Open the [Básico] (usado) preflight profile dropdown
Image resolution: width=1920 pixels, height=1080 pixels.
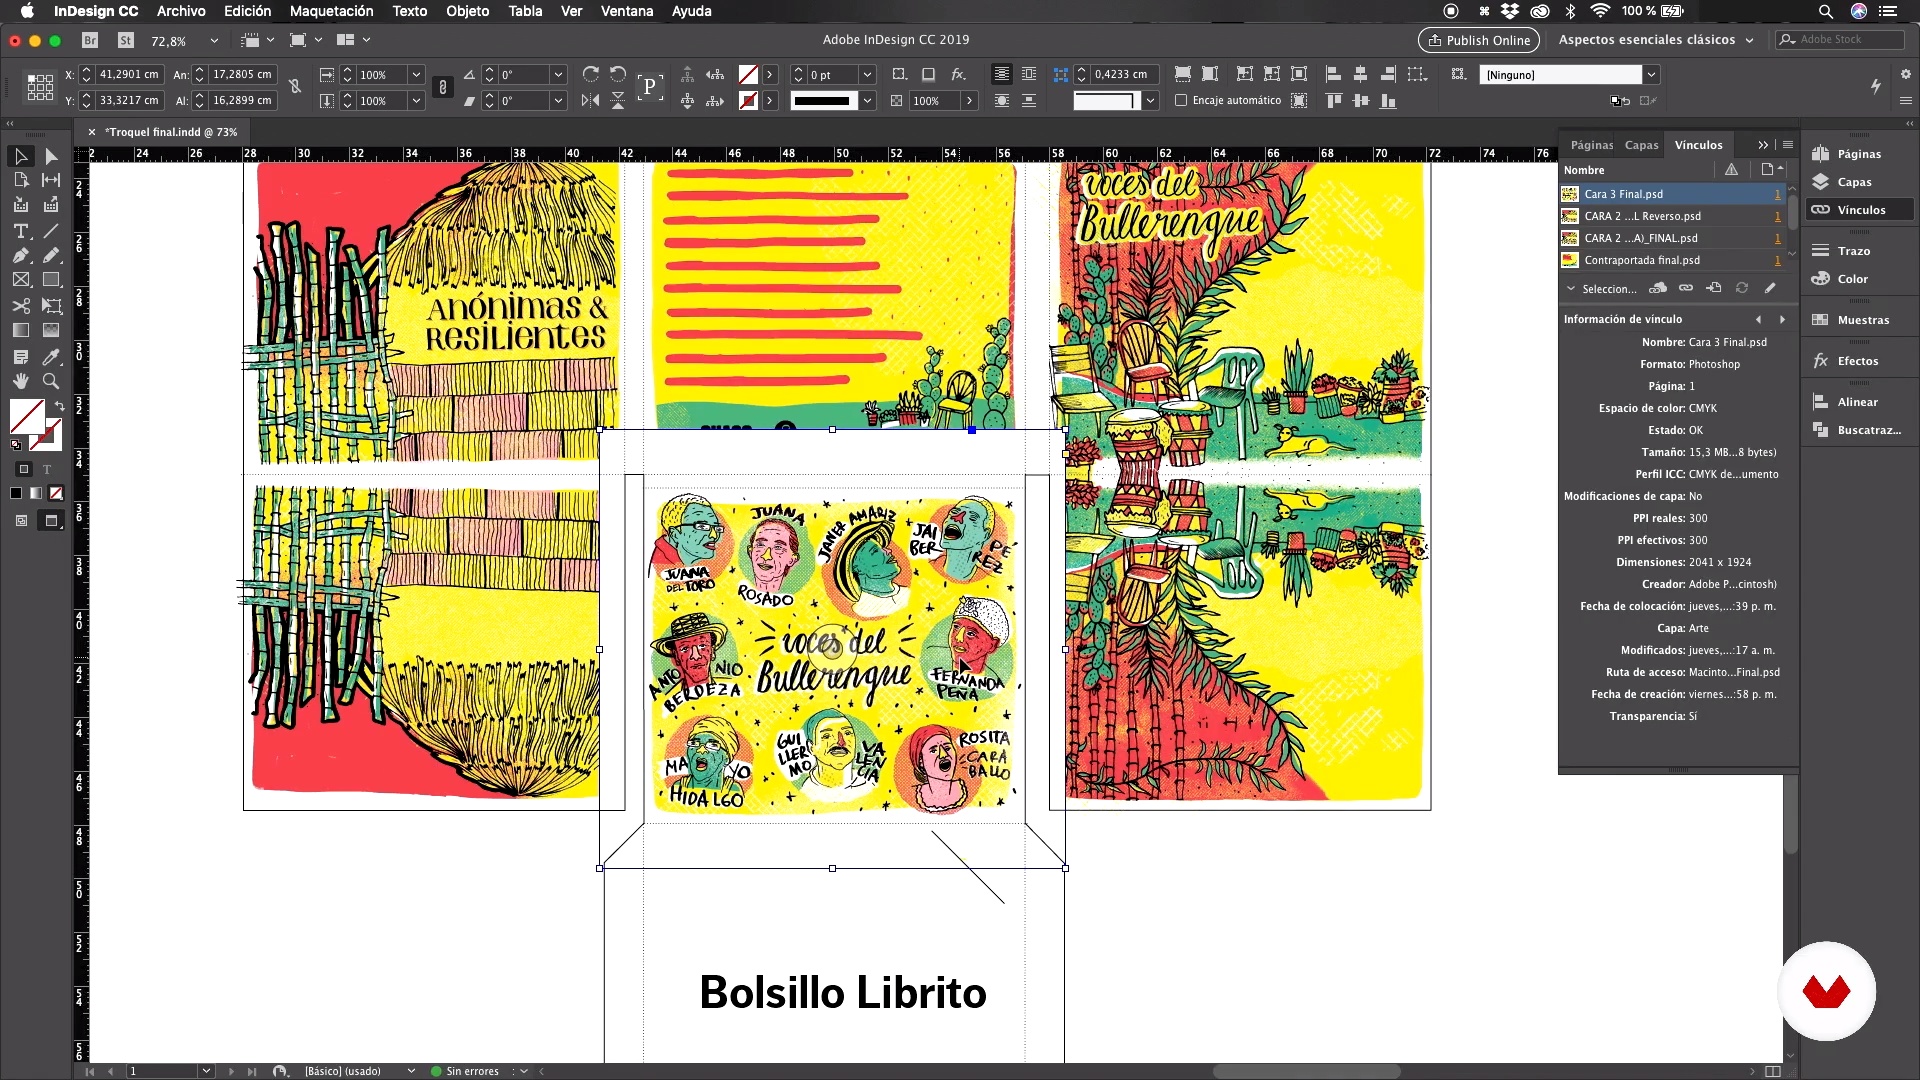[x=411, y=1071]
